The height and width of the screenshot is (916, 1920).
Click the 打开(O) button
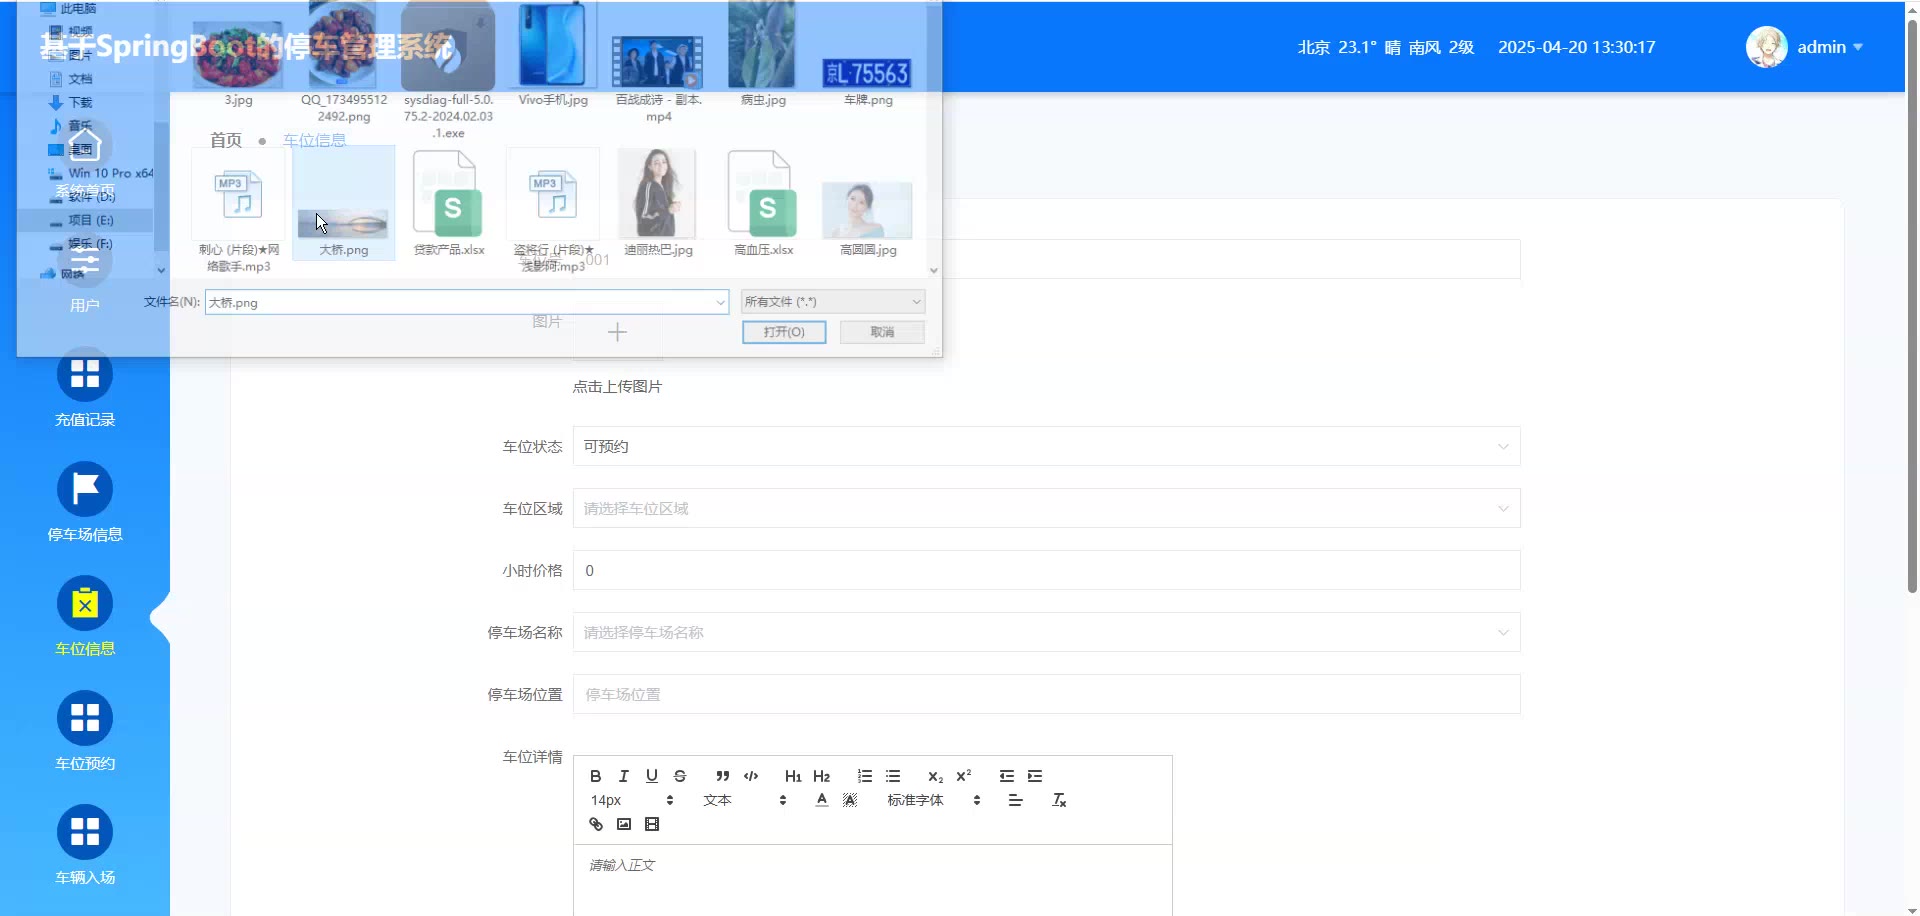(x=784, y=332)
